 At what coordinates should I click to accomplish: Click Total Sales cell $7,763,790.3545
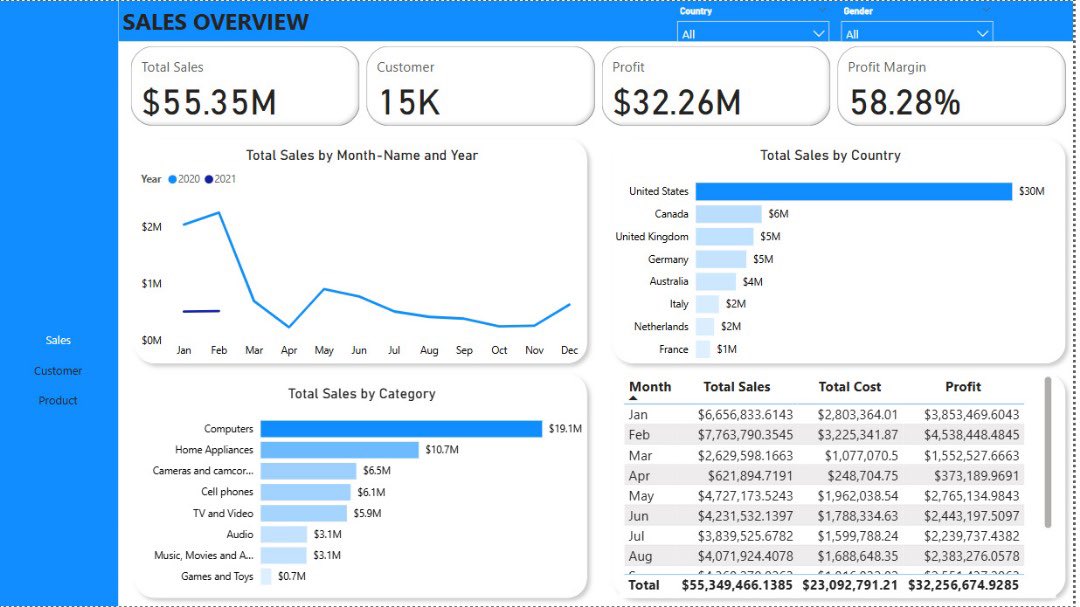[745, 435]
